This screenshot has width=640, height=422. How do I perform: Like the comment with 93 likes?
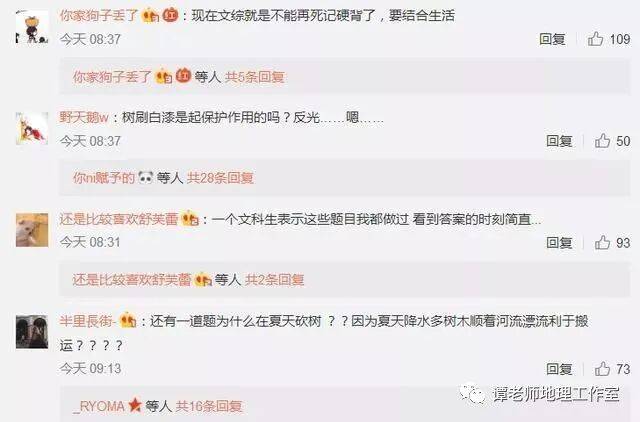602,243
